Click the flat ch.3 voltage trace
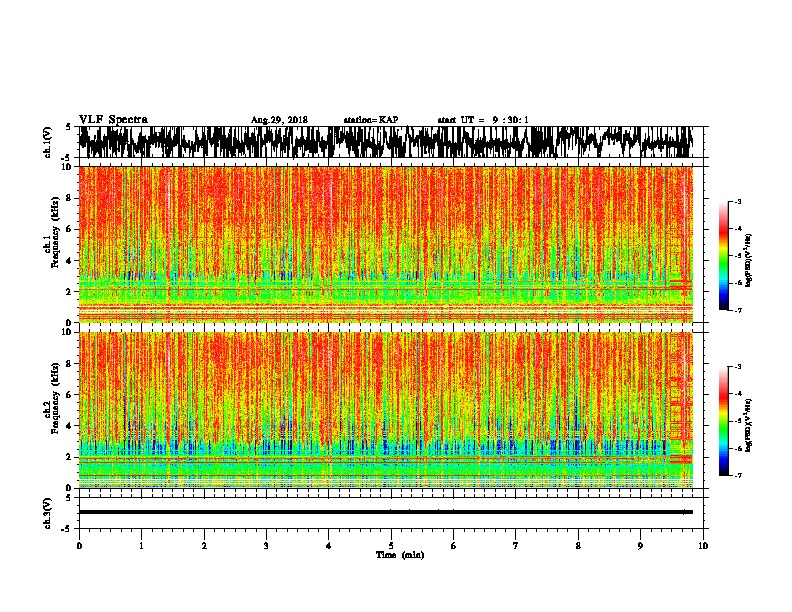Image resolution: width=792 pixels, height=612 pixels. pyautogui.click(x=386, y=512)
